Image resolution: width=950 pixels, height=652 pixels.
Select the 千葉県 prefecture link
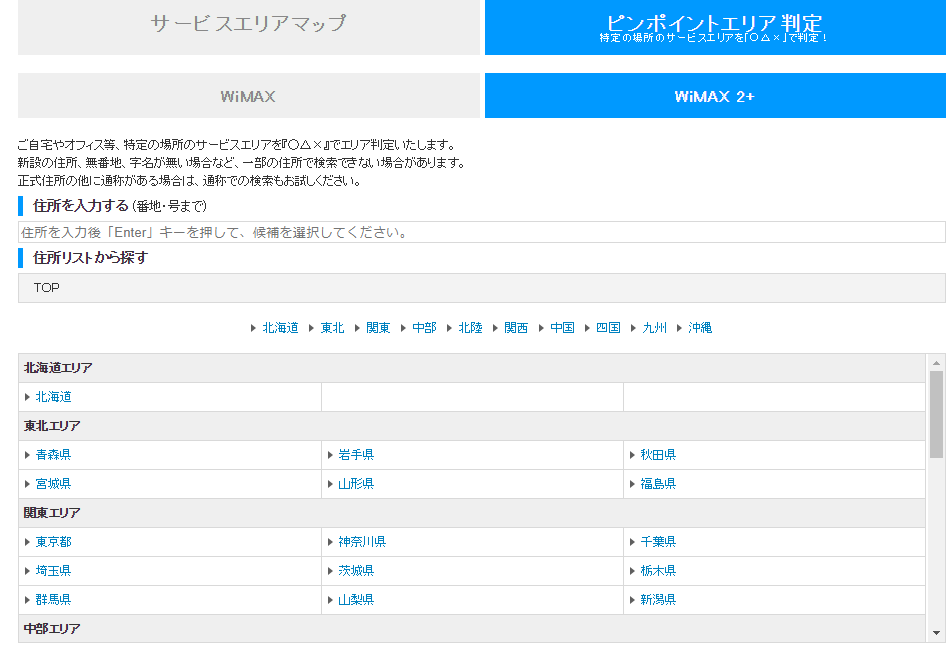[x=659, y=540]
